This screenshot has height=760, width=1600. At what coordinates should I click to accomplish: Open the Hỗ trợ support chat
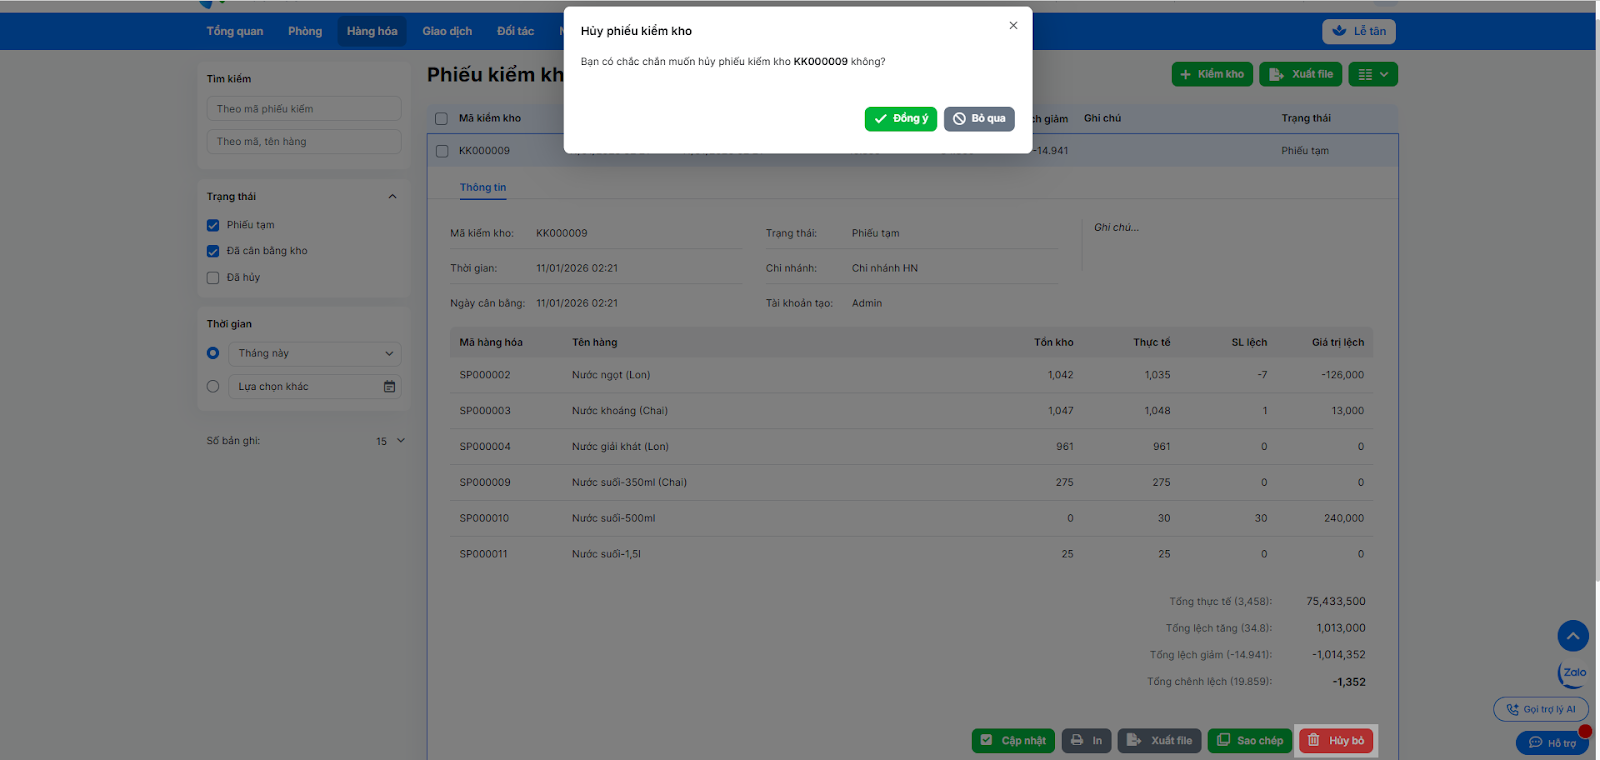(x=1552, y=743)
